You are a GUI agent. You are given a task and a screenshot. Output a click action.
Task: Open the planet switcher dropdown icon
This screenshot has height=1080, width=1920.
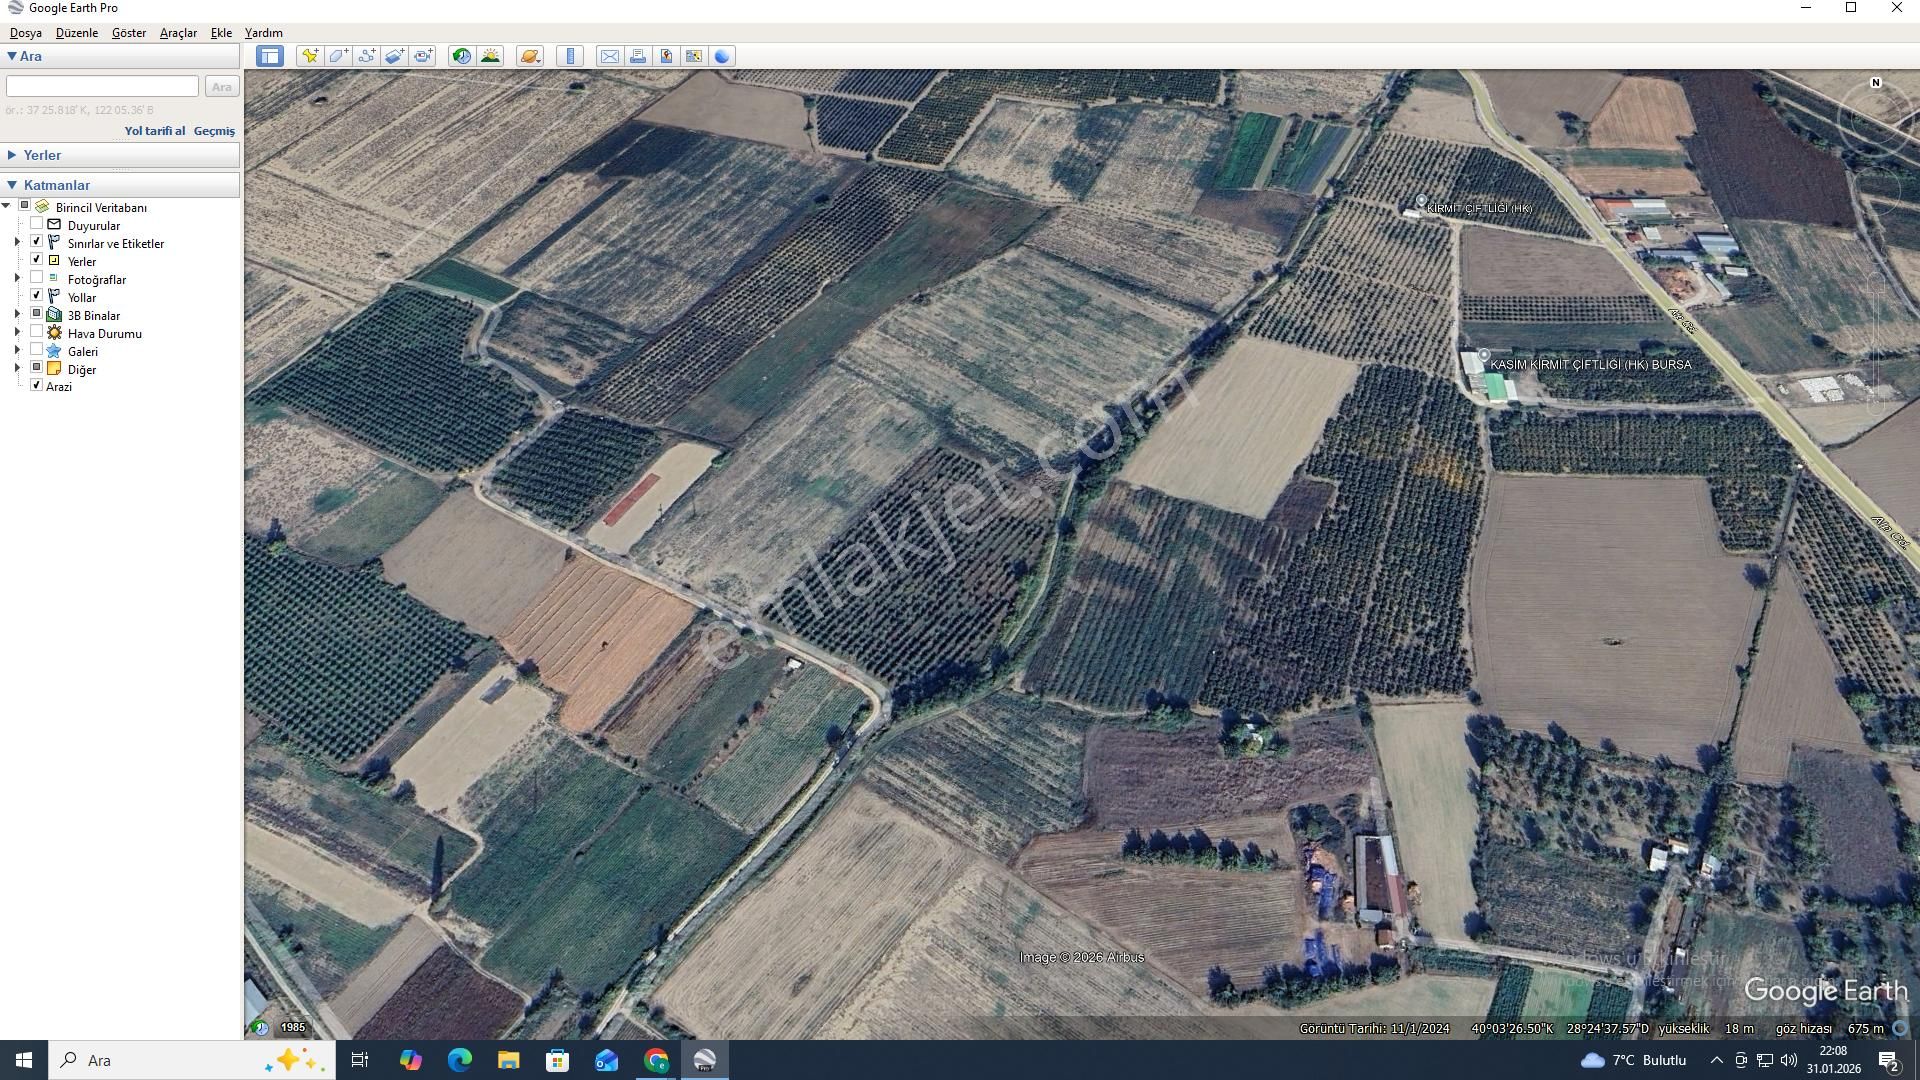click(x=530, y=56)
